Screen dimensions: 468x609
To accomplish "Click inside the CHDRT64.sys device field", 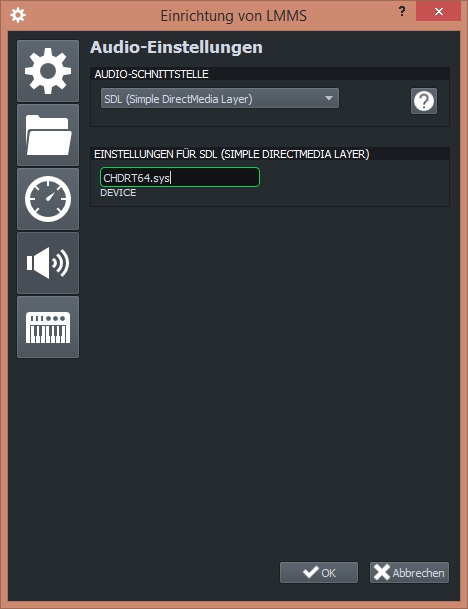I will coord(180,177).
